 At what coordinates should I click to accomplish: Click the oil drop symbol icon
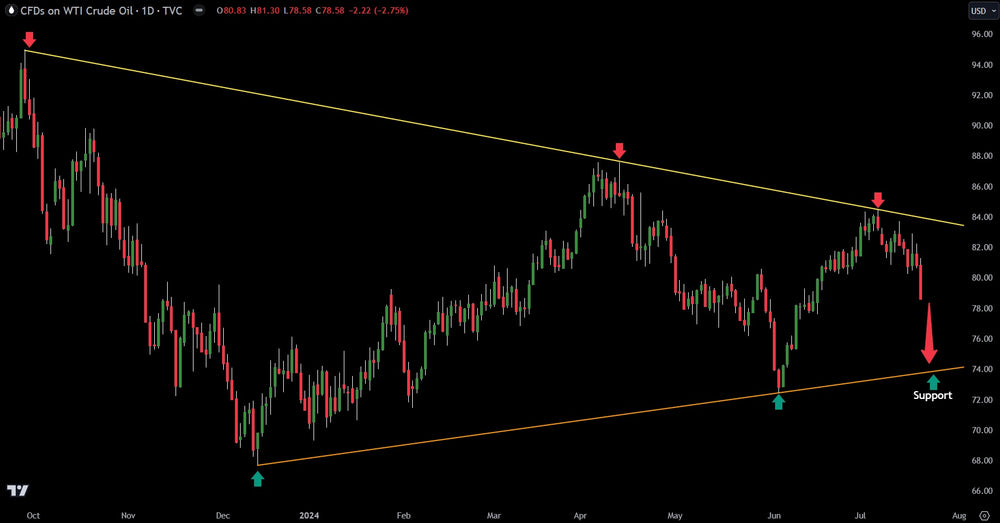[x=10, y=11]
